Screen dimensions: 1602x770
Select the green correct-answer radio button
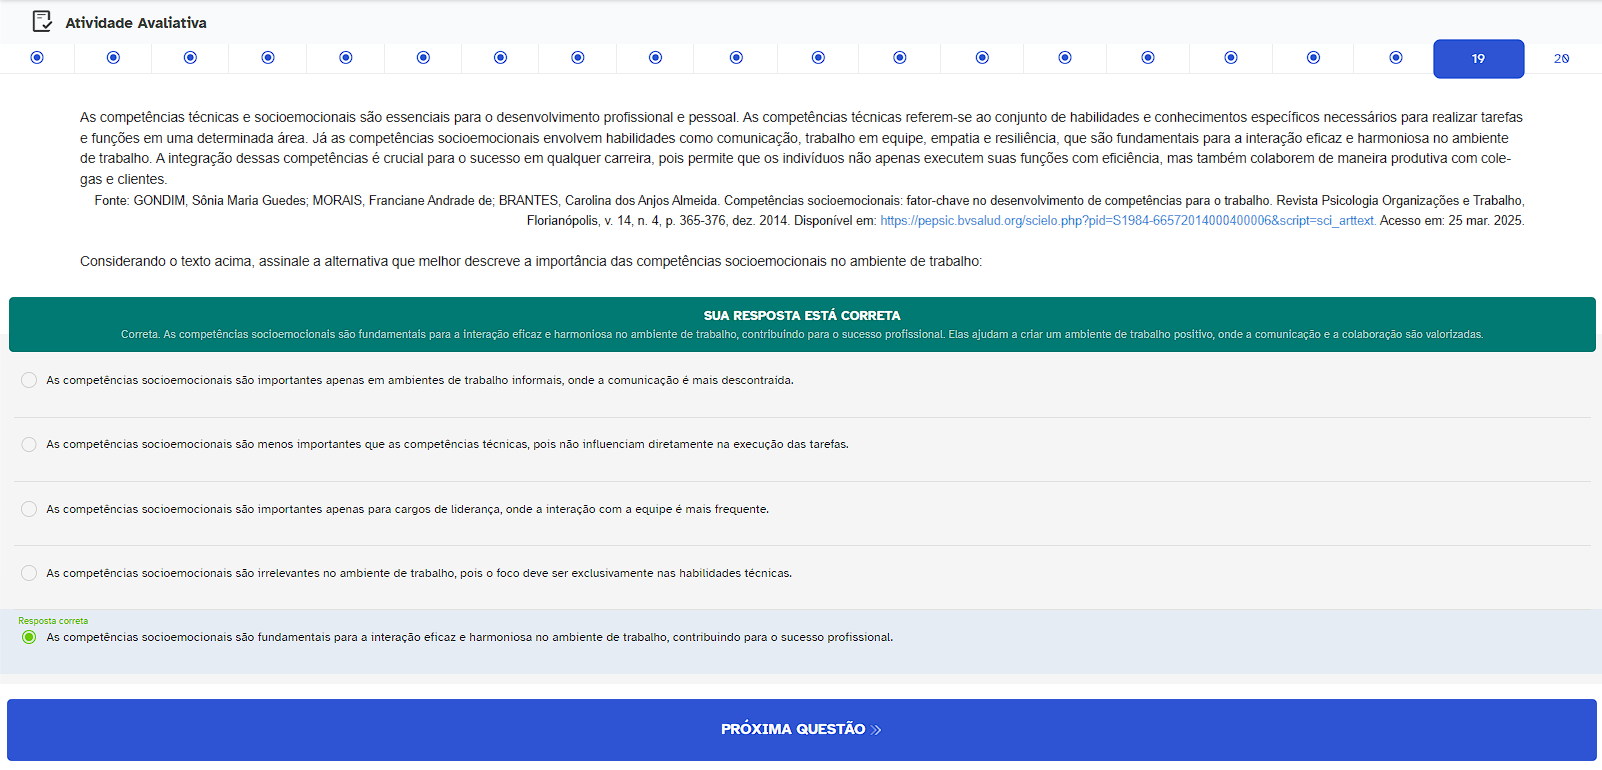tap(29, 637)
